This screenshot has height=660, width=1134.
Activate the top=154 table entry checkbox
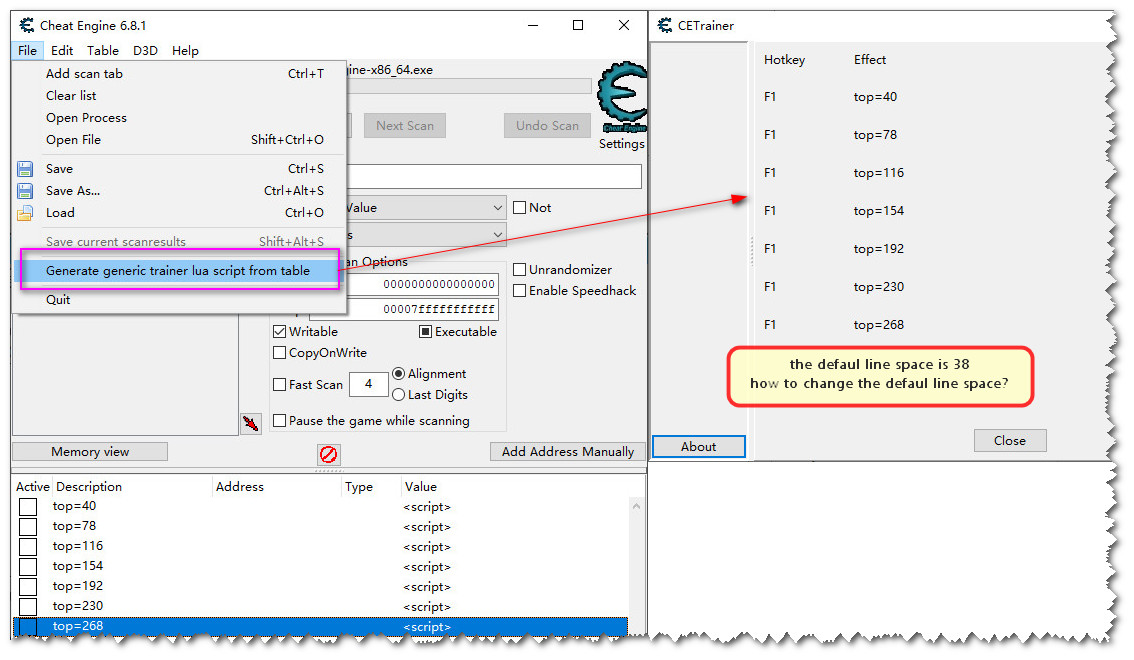click(28, 566)
